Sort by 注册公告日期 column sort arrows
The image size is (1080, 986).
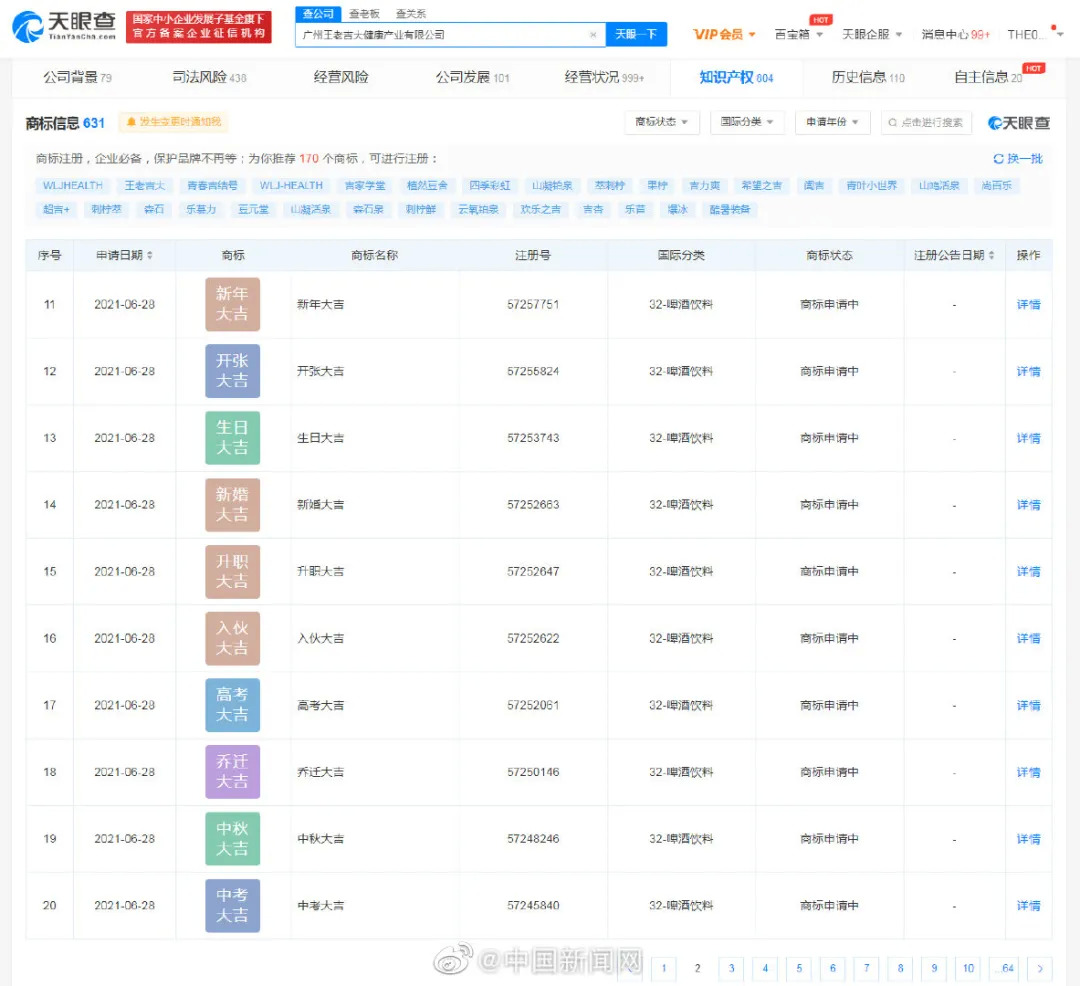coord(992,256)
